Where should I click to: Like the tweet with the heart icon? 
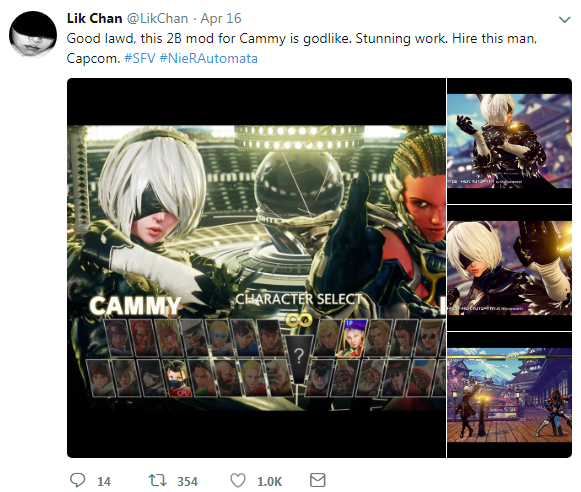pos(238,481)
